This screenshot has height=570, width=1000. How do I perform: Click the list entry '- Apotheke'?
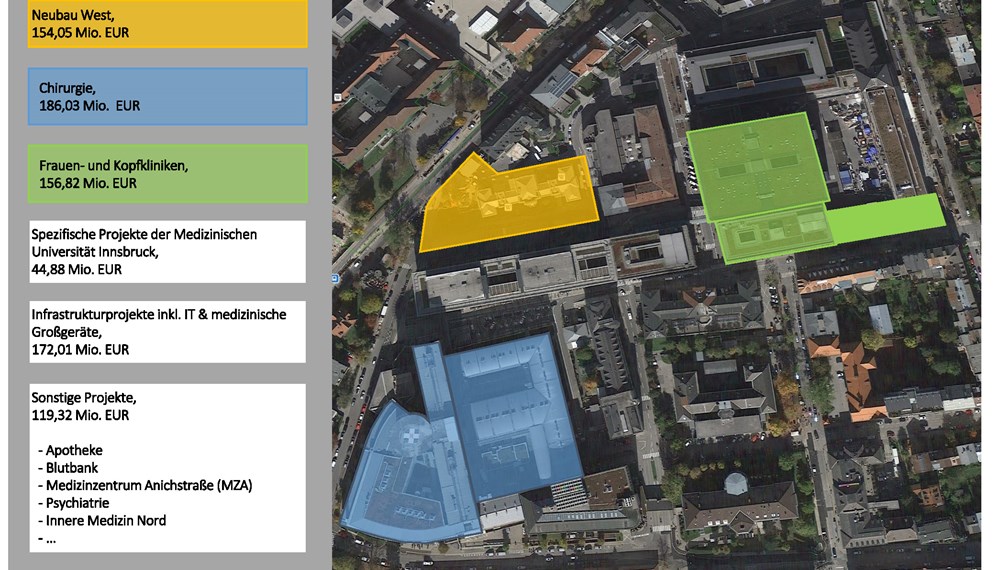pos(70,450)
